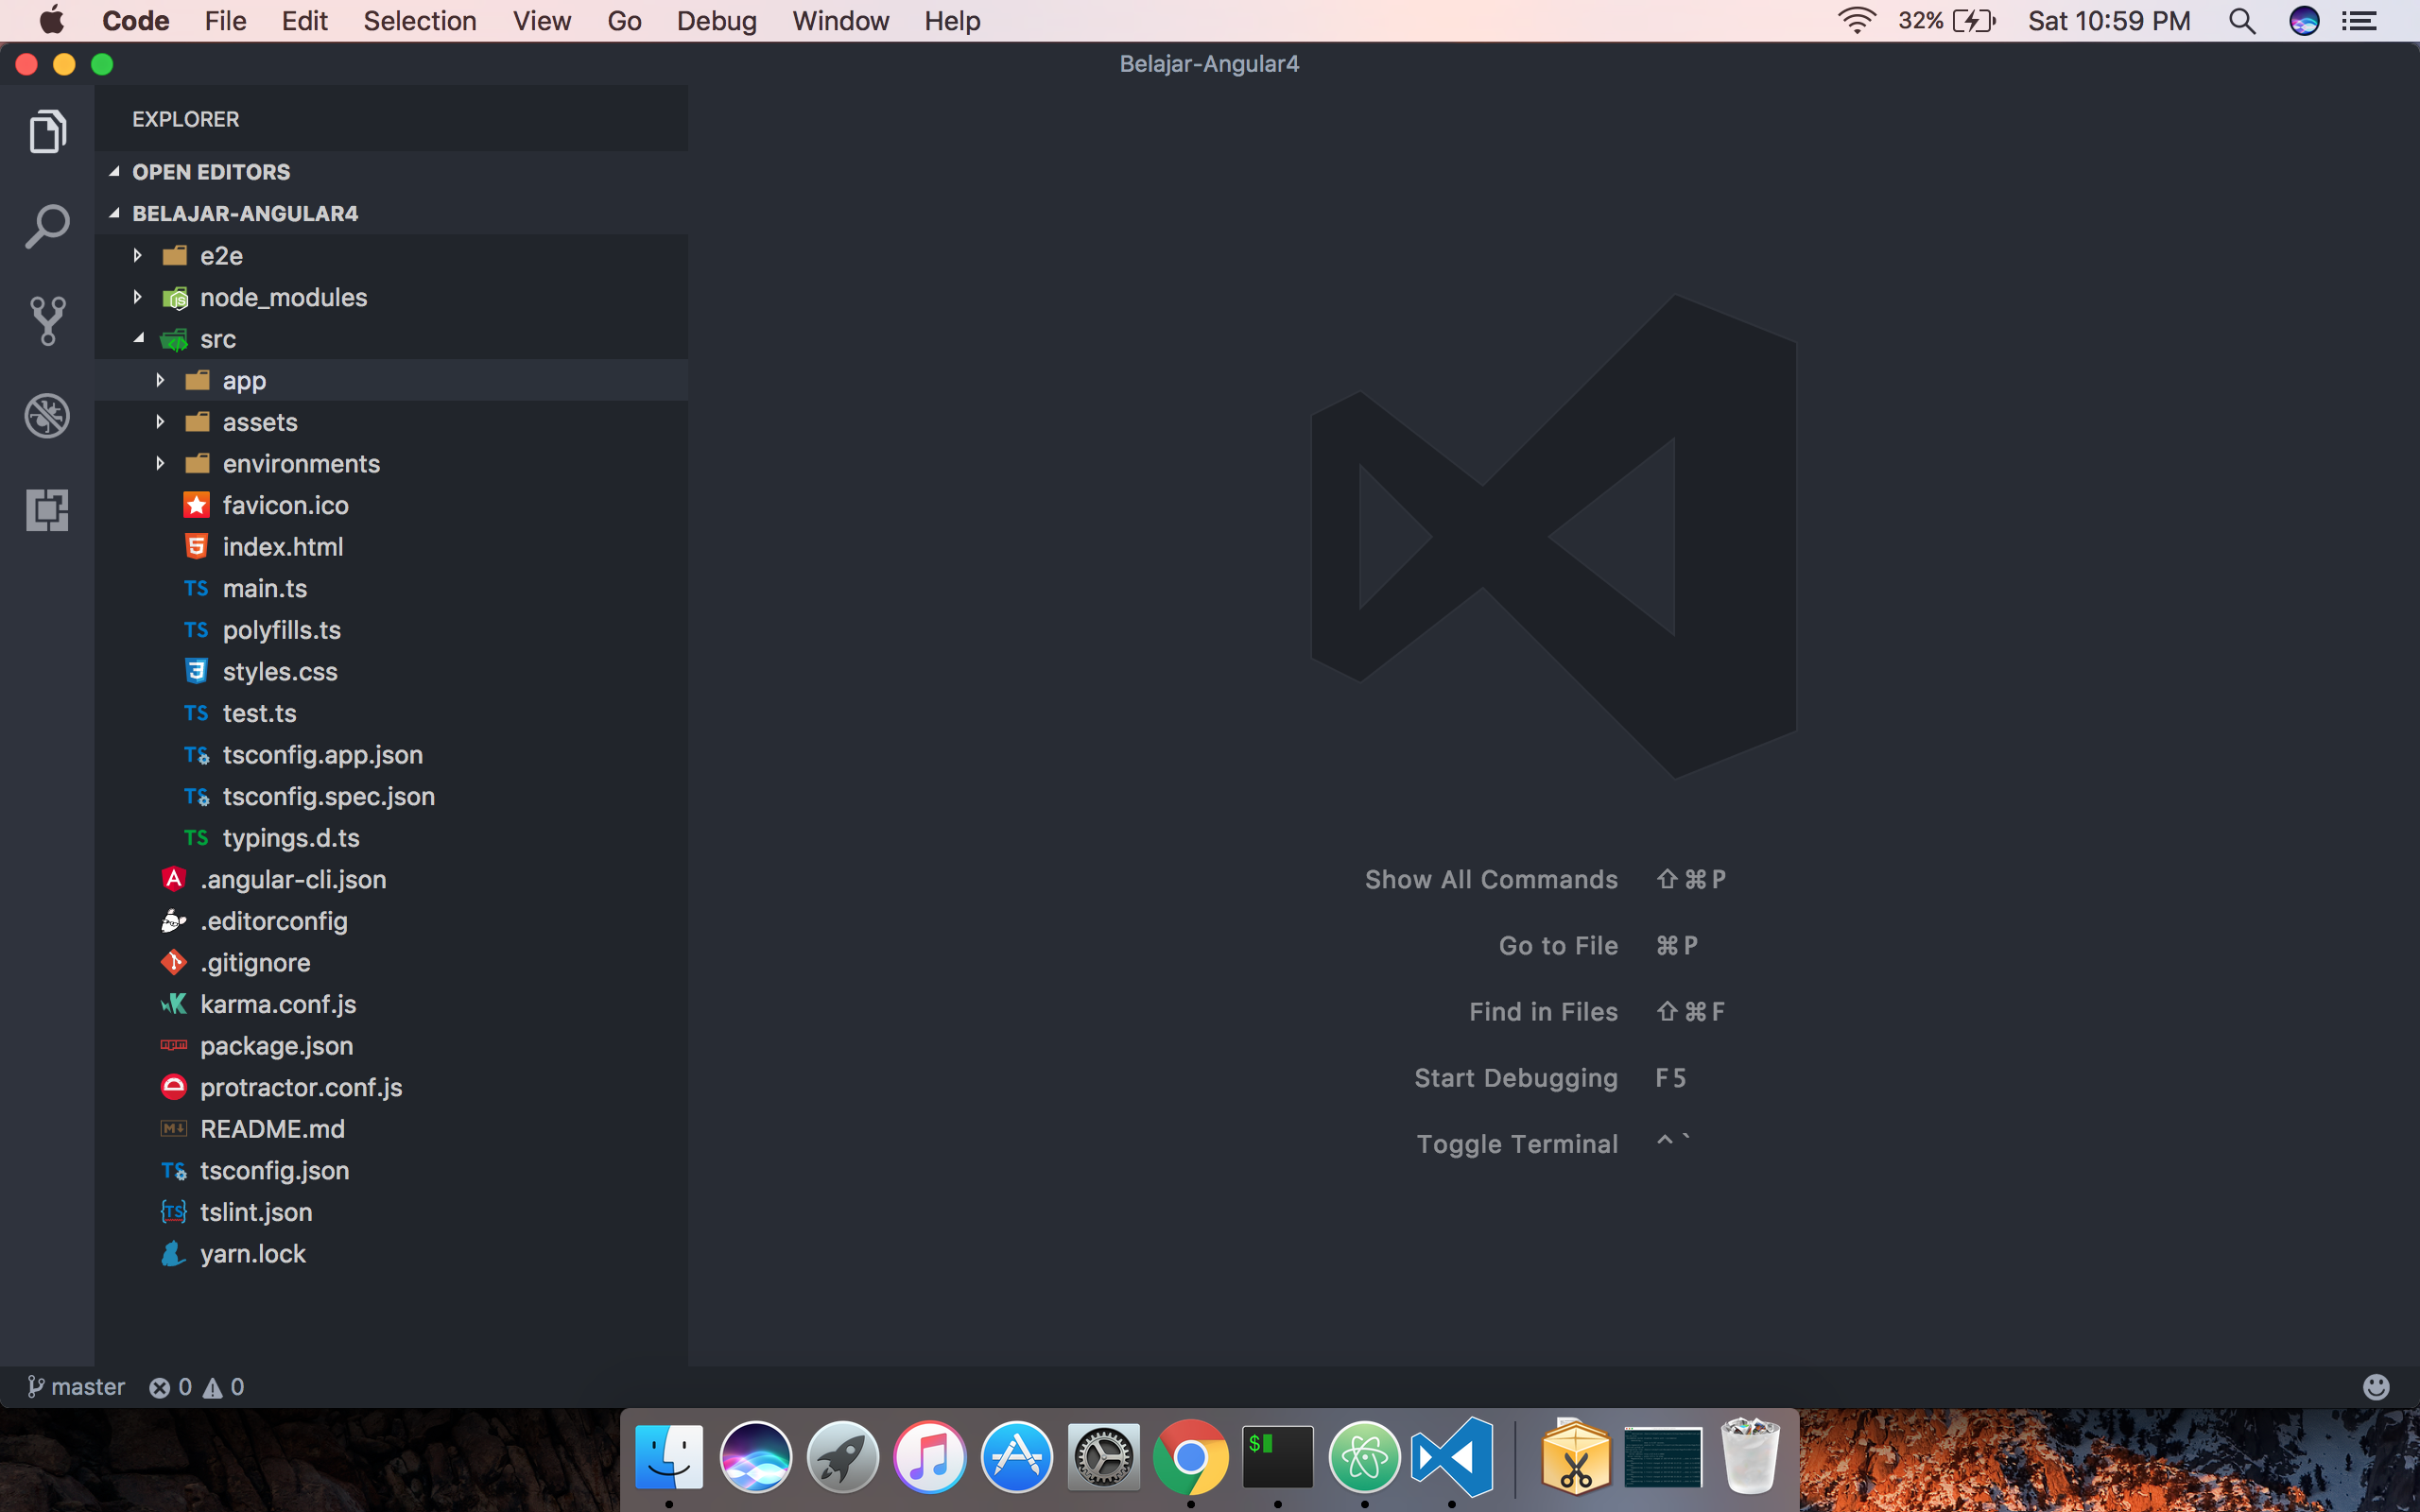Open Terminal from the dock
Image resolution: width=2420 pixels, height=1512 pixels.
click(1278, 1456)
